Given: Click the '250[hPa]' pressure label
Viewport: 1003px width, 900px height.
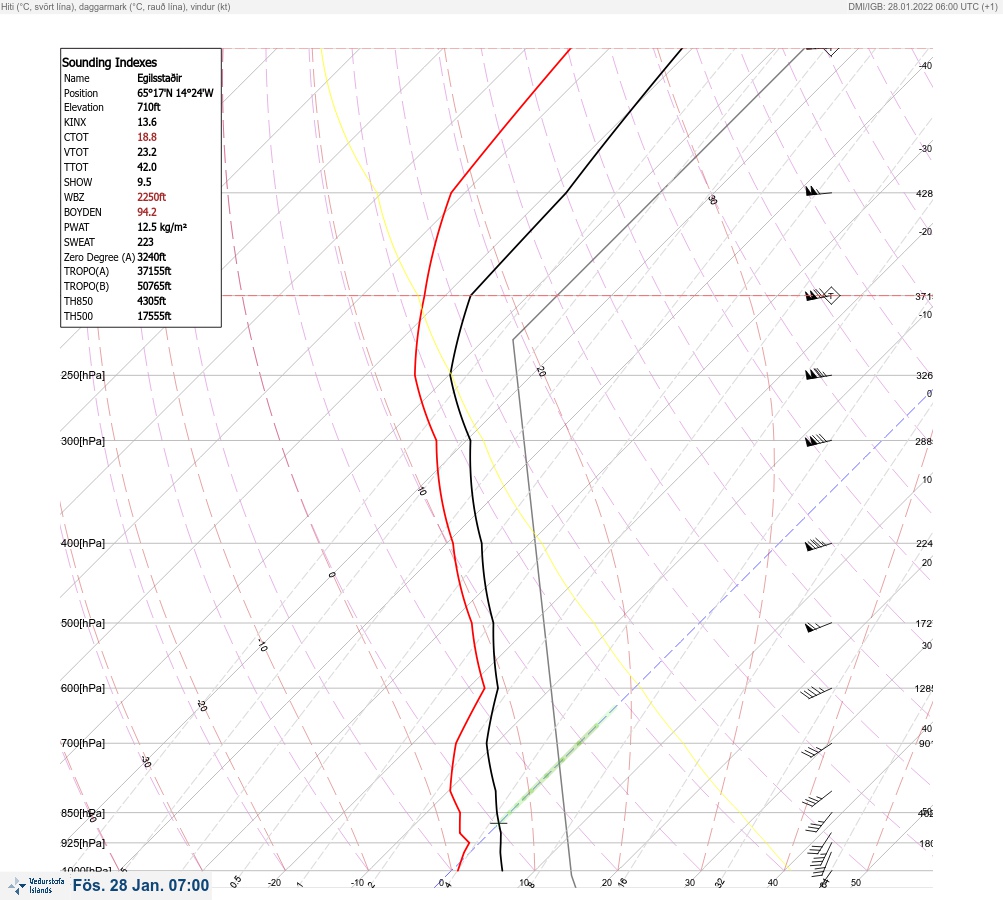Looking at the screenshot, I should click(x=83, y=375).
